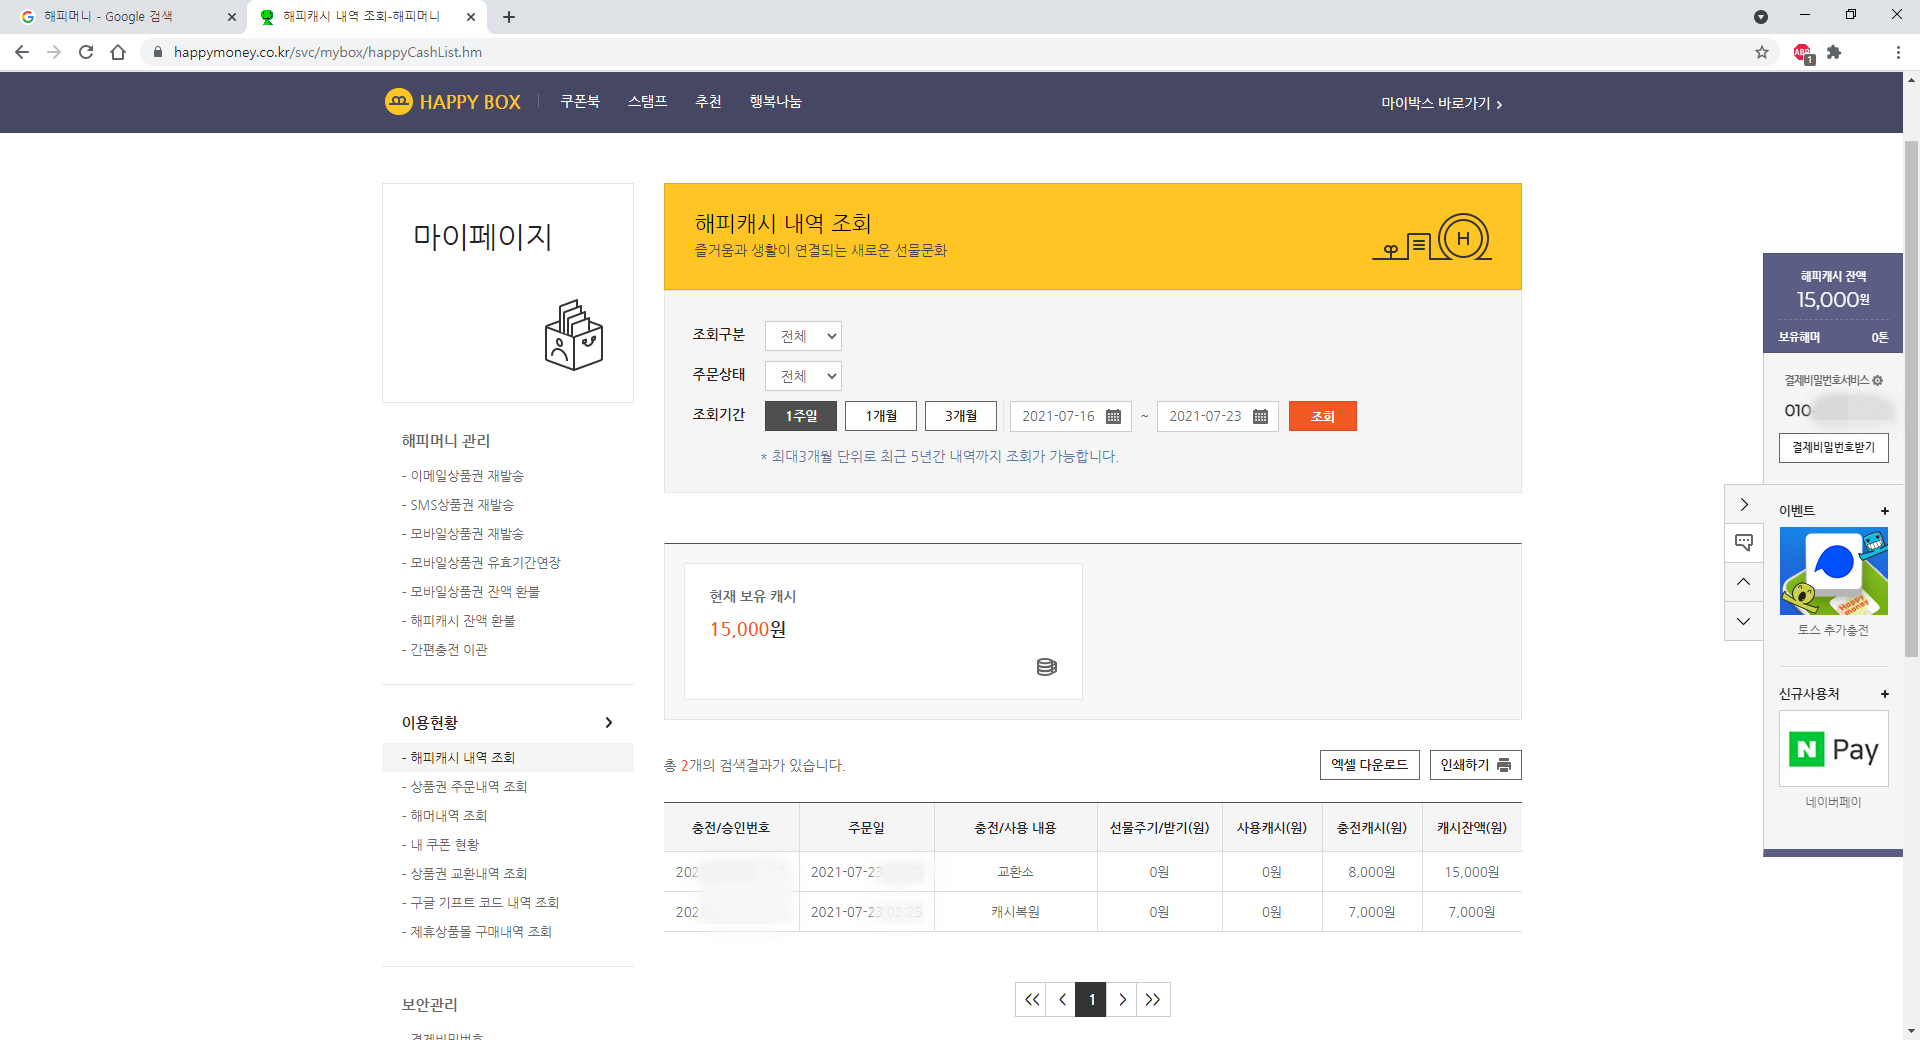Open 이메일상품권 재발송 sidebar link
Image resolution: width=1920 pixels, height=1040 pixels.
(463, 476)
